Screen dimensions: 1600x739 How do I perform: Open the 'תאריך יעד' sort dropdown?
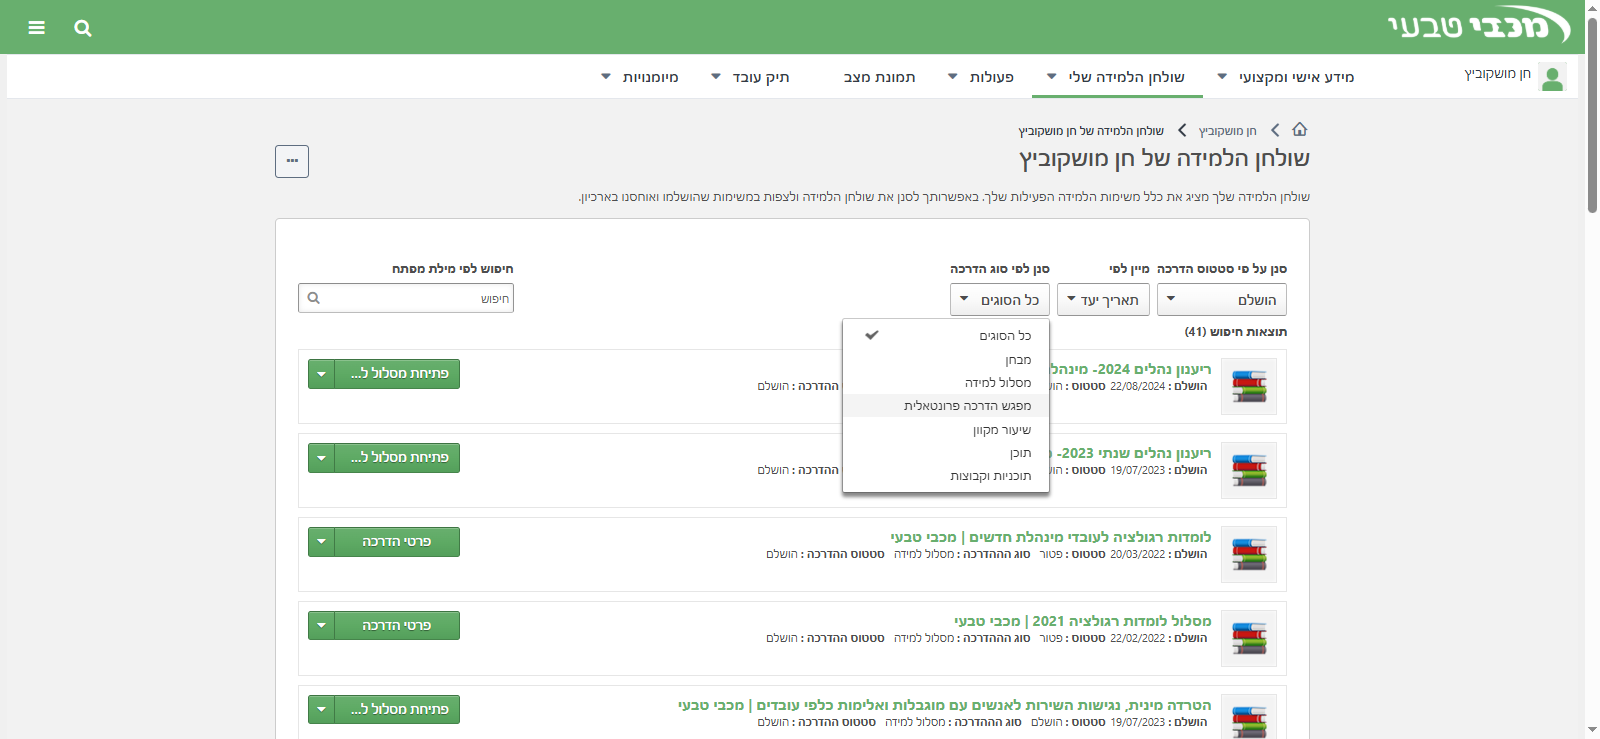point(1102,300)
